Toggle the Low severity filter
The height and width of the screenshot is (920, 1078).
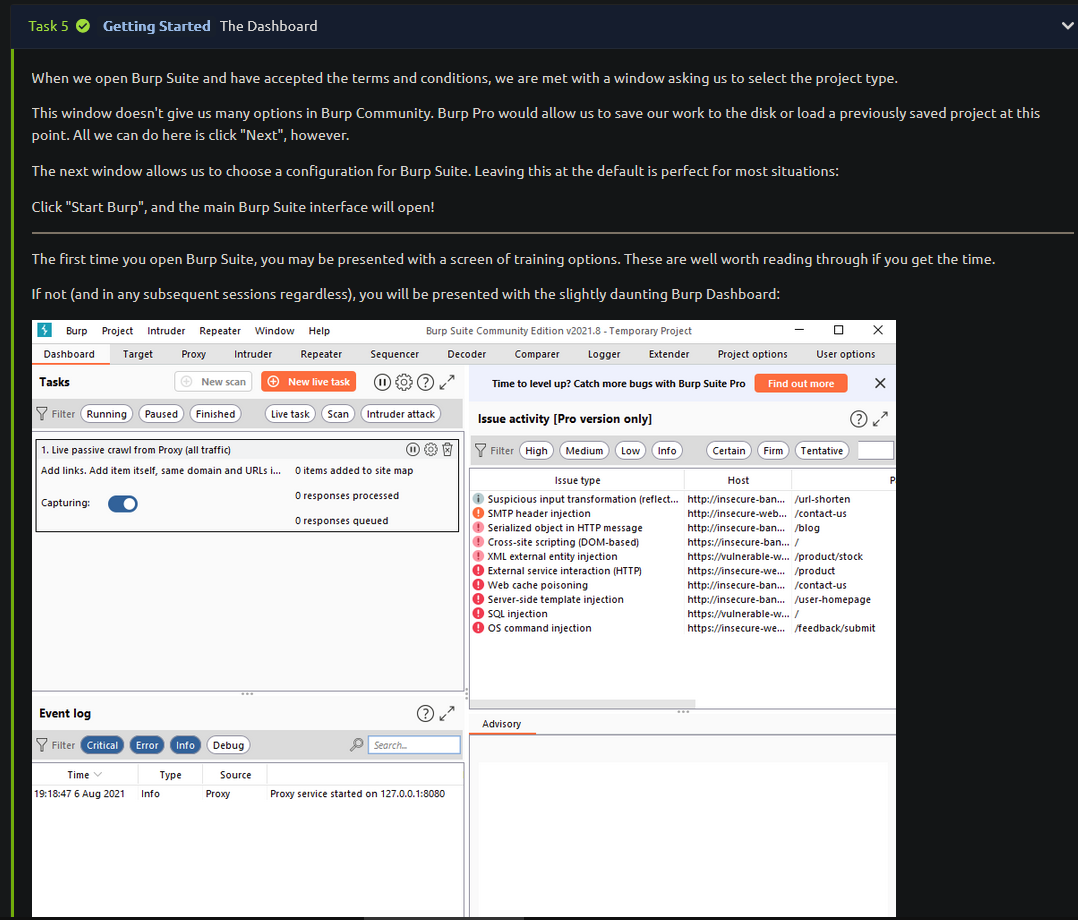(630, 450)
